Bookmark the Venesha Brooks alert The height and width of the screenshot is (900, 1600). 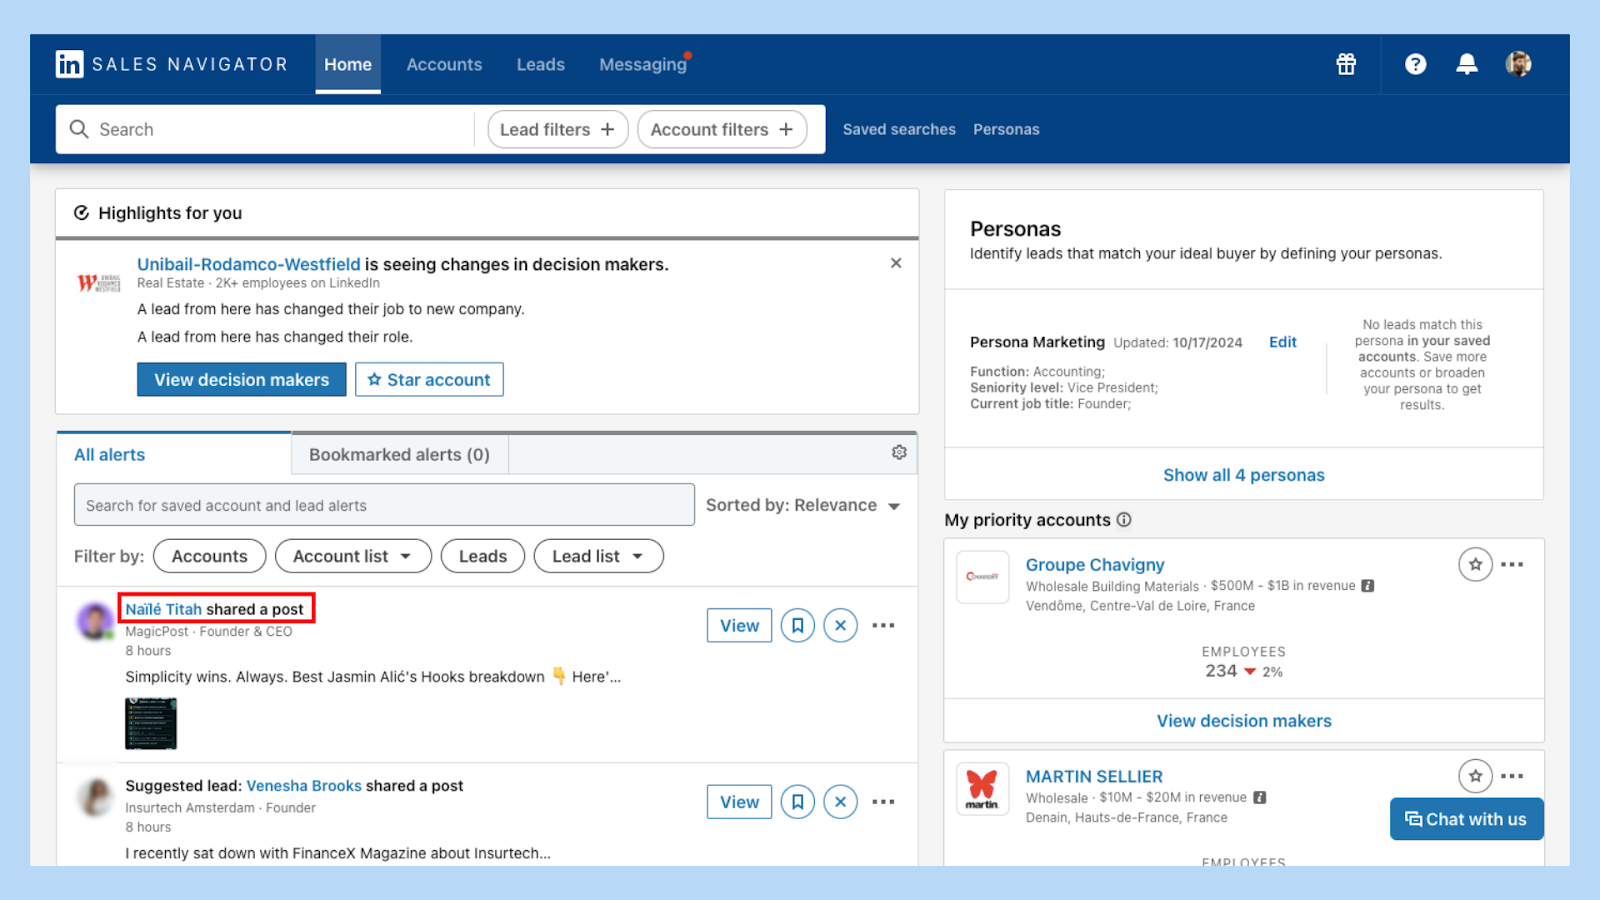797,801
